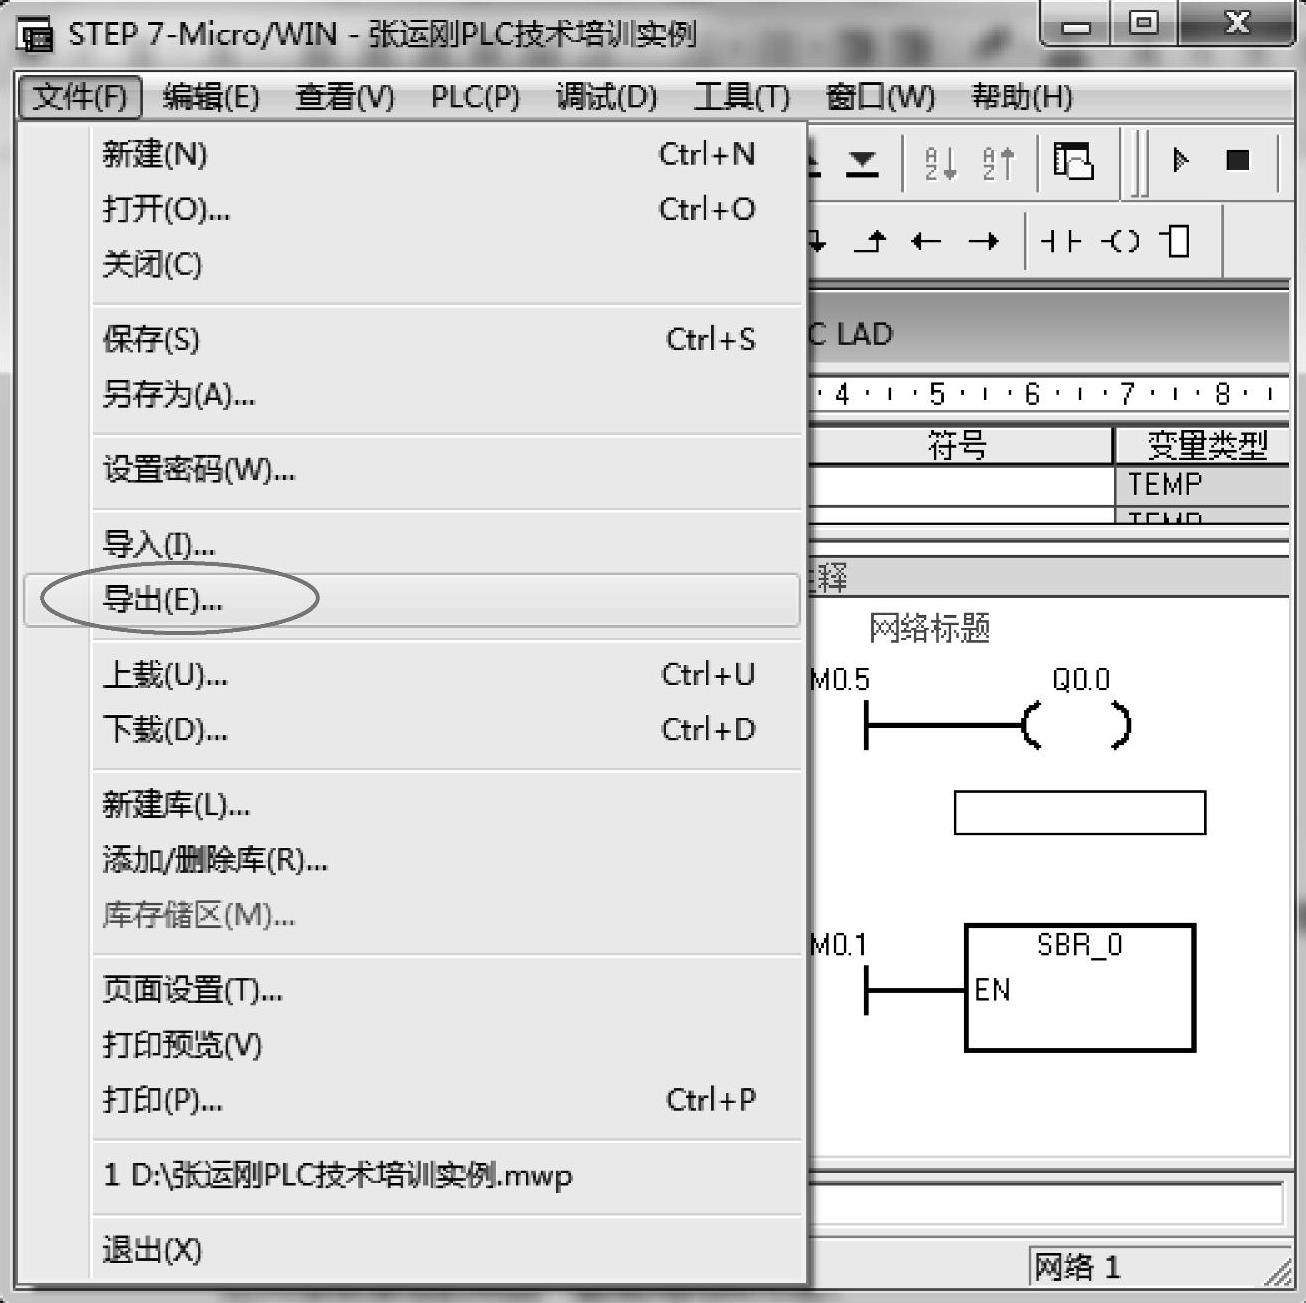The image size is (1306, 1303).
Task: Click the descending sort toolbar icon
Action: point(998,162)
